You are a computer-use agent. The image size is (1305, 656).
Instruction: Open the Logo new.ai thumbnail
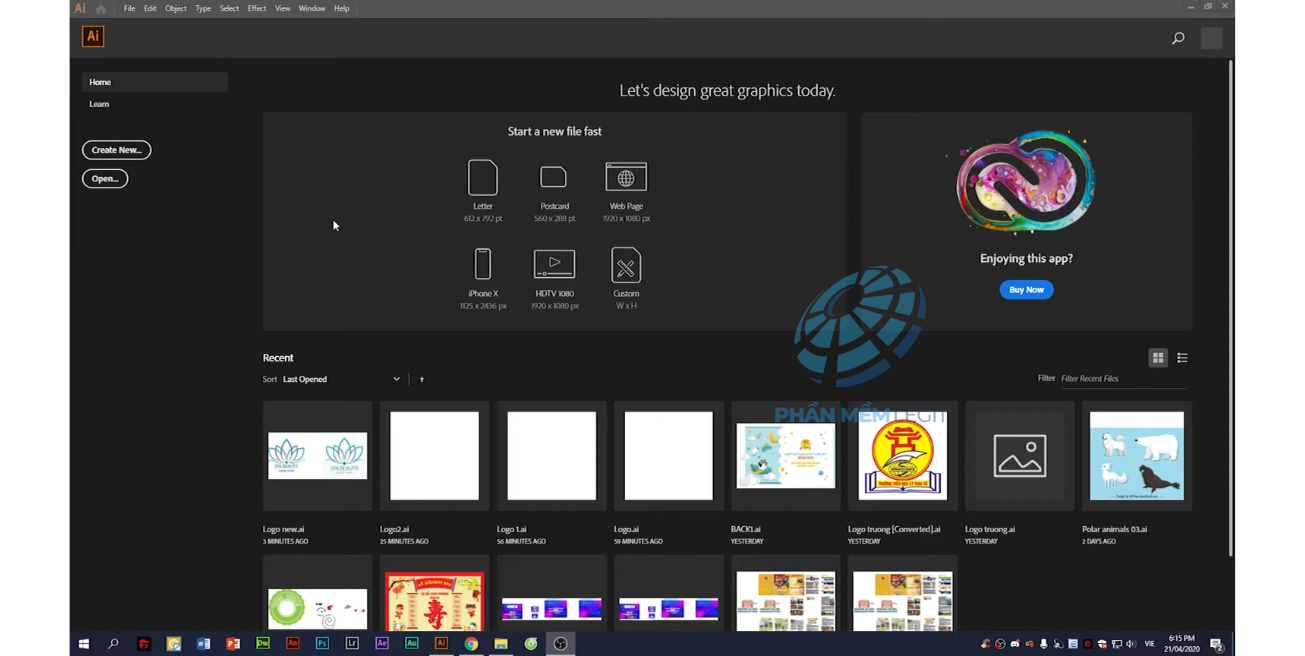[x=317, y=456]
